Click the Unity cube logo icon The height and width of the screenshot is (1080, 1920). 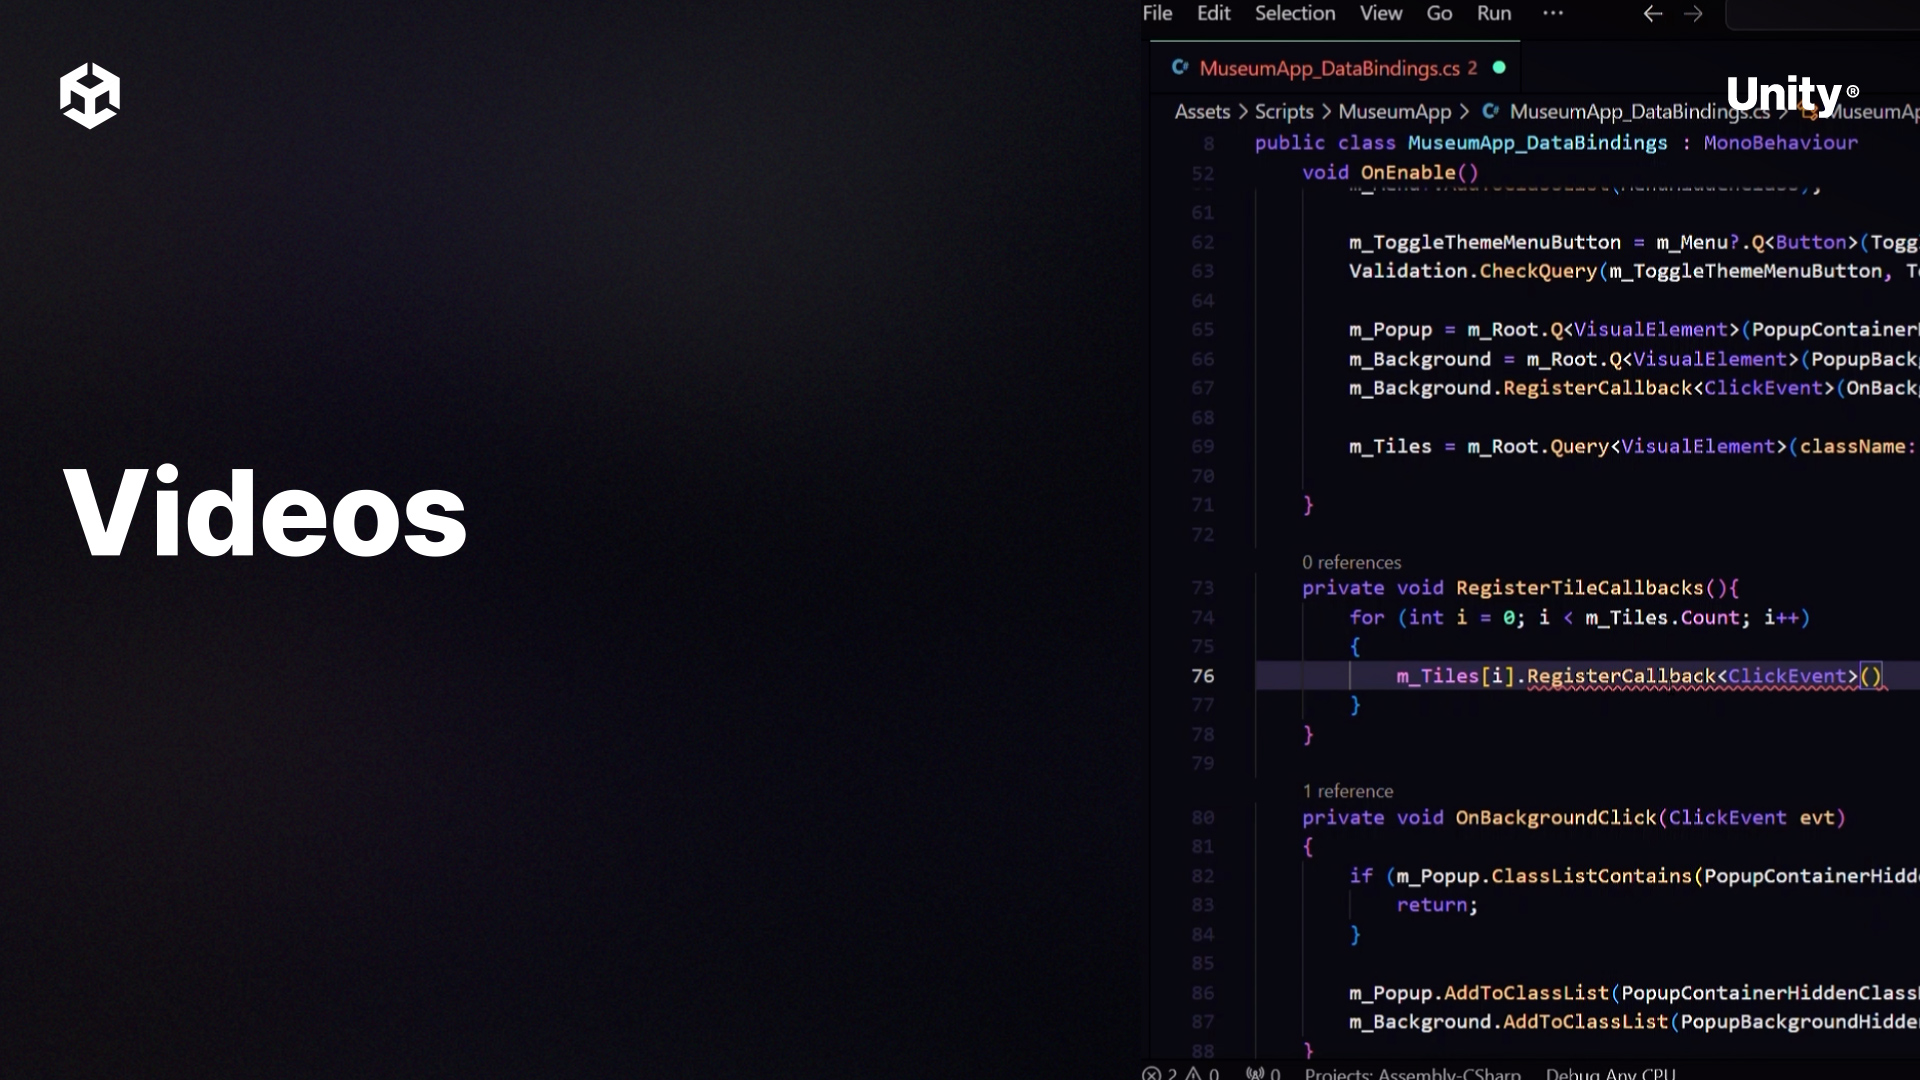(90, 96)
